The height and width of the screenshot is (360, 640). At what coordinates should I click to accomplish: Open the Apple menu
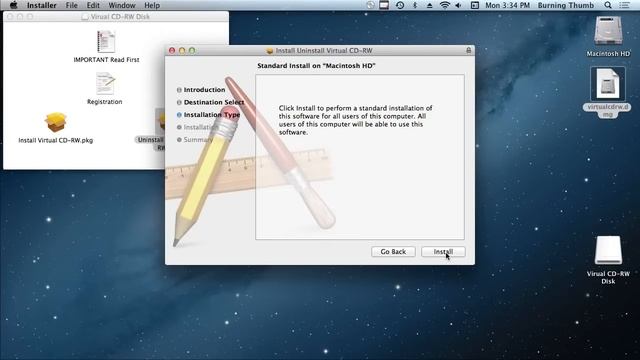tap(13, 5)
